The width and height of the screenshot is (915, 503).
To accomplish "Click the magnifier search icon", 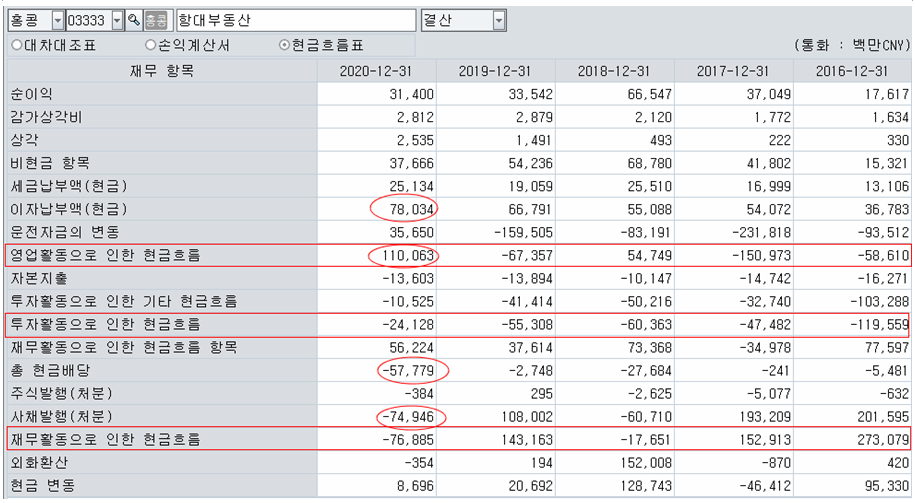I will coord(133,21).
